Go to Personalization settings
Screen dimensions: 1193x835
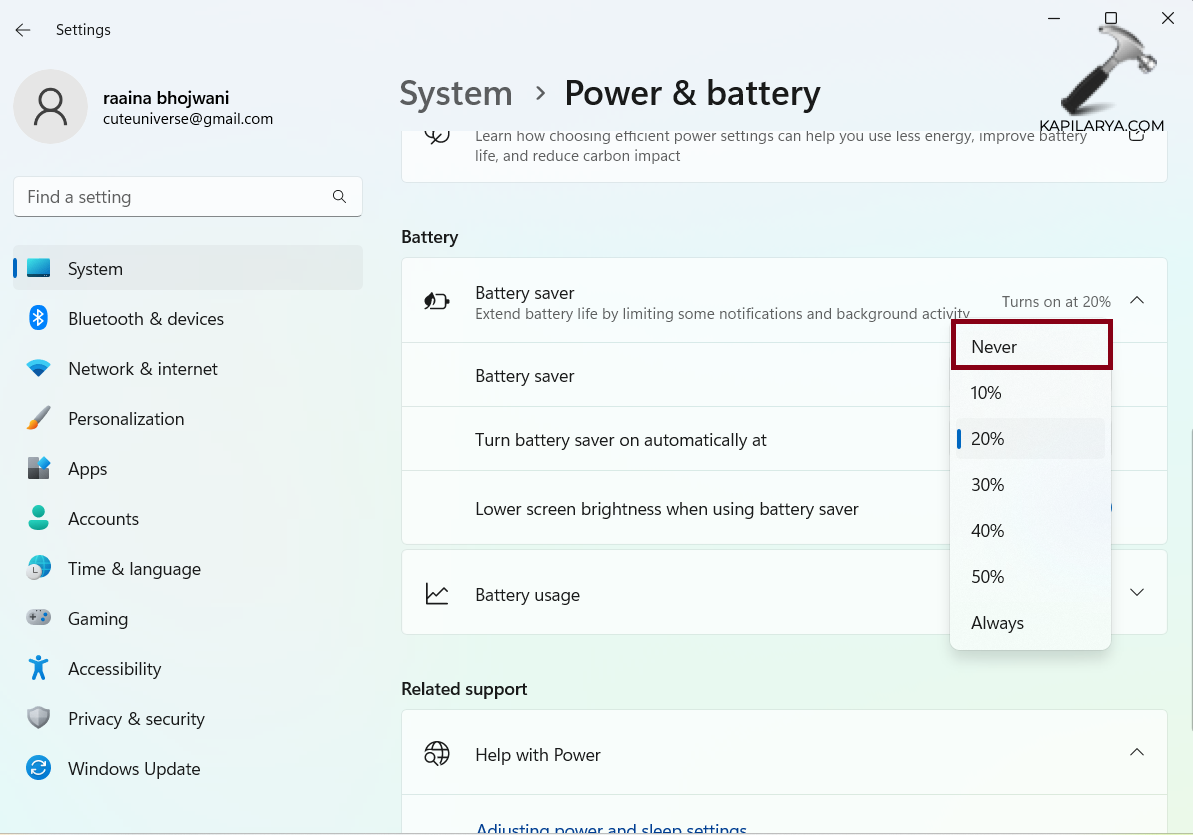[x=125, y=419]
